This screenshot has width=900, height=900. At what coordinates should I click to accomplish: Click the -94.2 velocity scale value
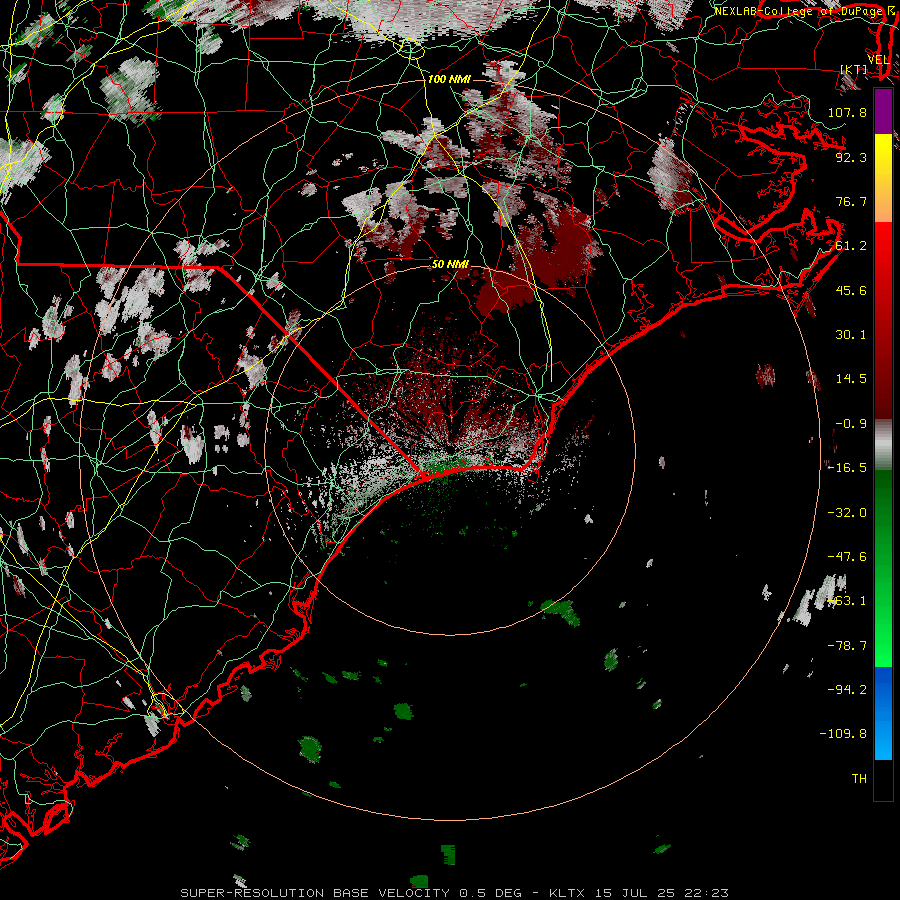coord(847,689)
